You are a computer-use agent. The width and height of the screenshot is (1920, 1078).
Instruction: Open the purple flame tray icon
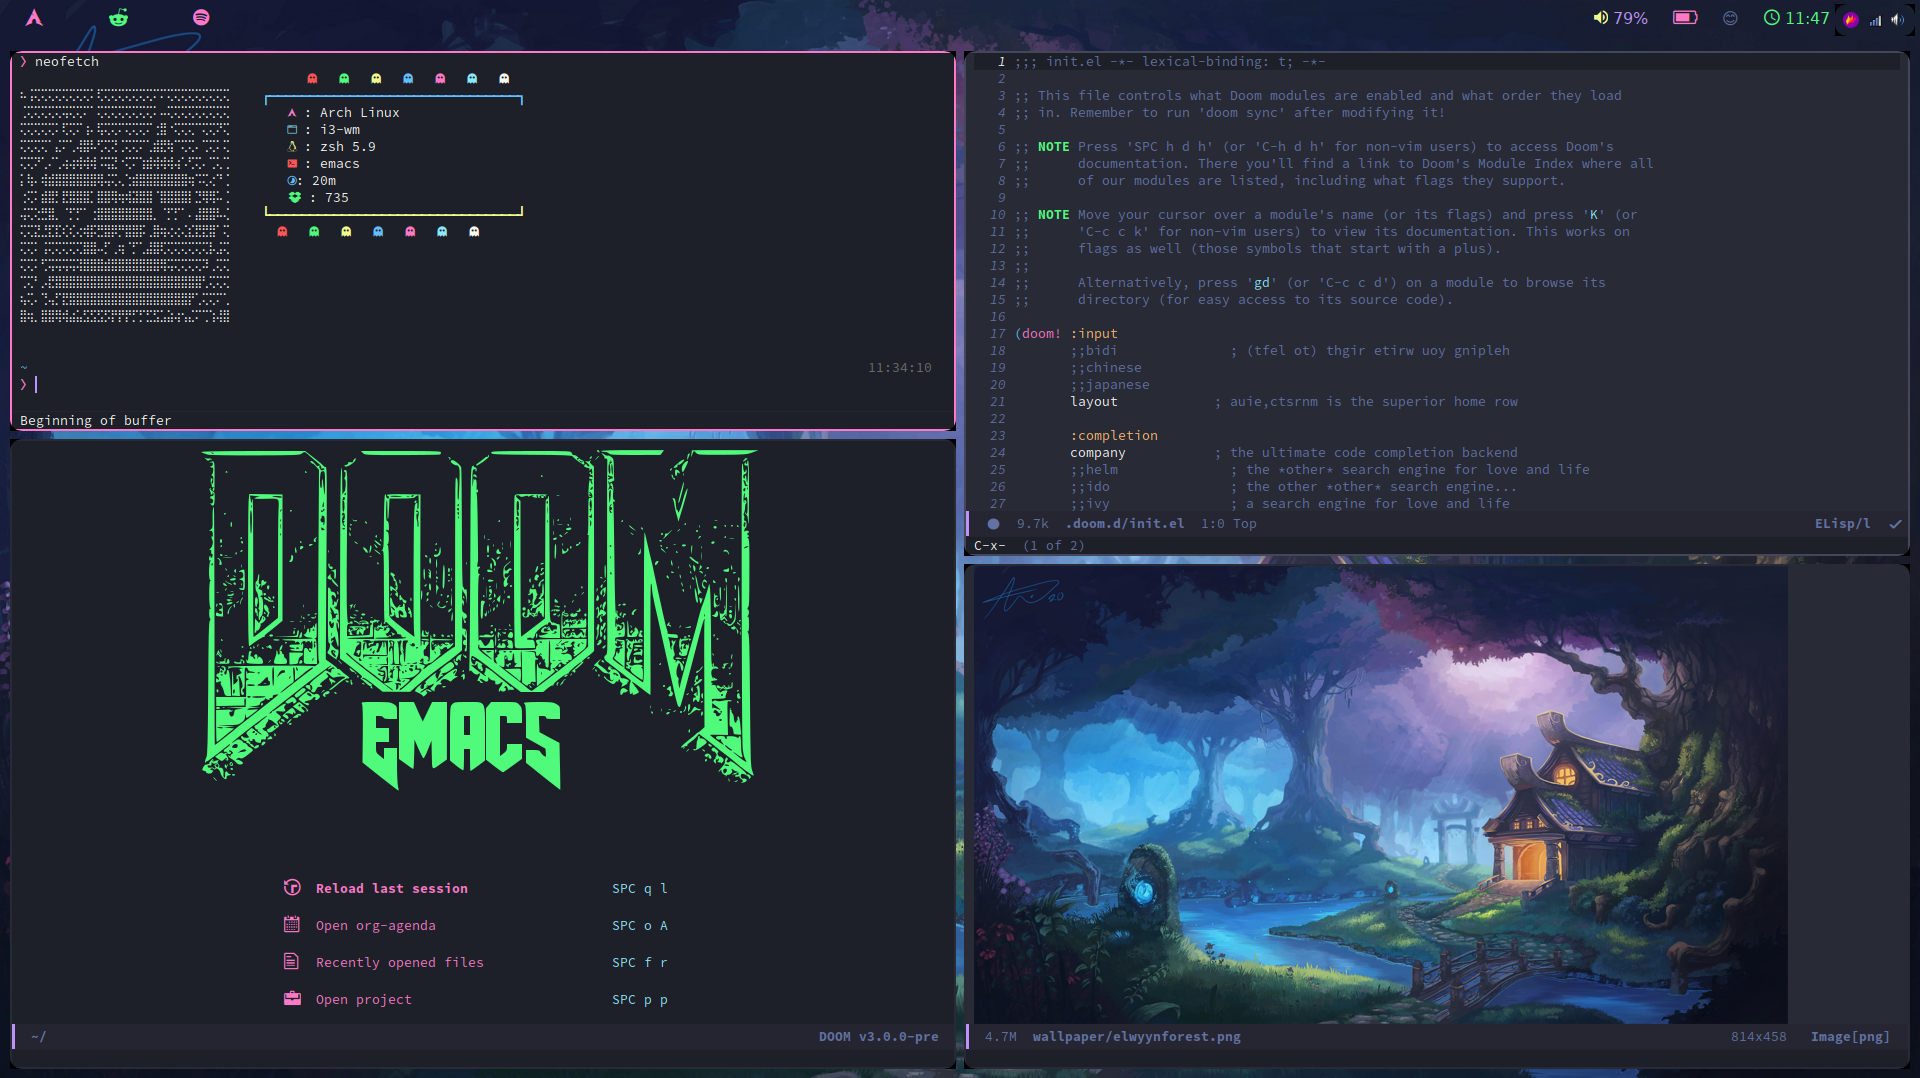tap(1851, 19)
